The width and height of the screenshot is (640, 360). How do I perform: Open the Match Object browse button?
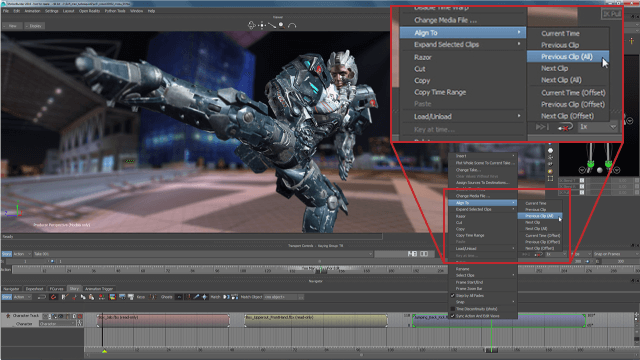click(x=301, y=297)
